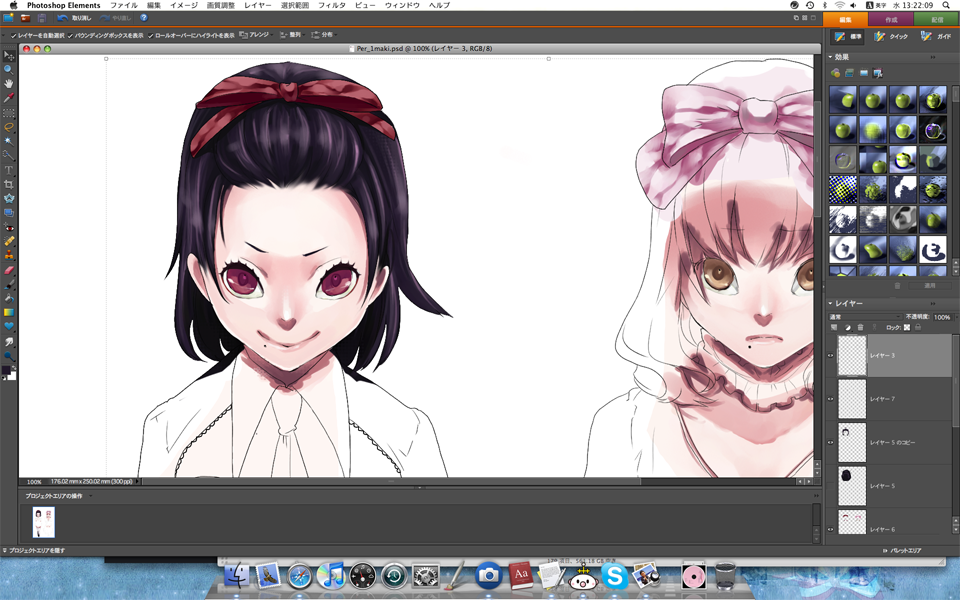Click the adjustment layer half-circle icon
The height and width of the screenshot is (600, 960).
847,328
